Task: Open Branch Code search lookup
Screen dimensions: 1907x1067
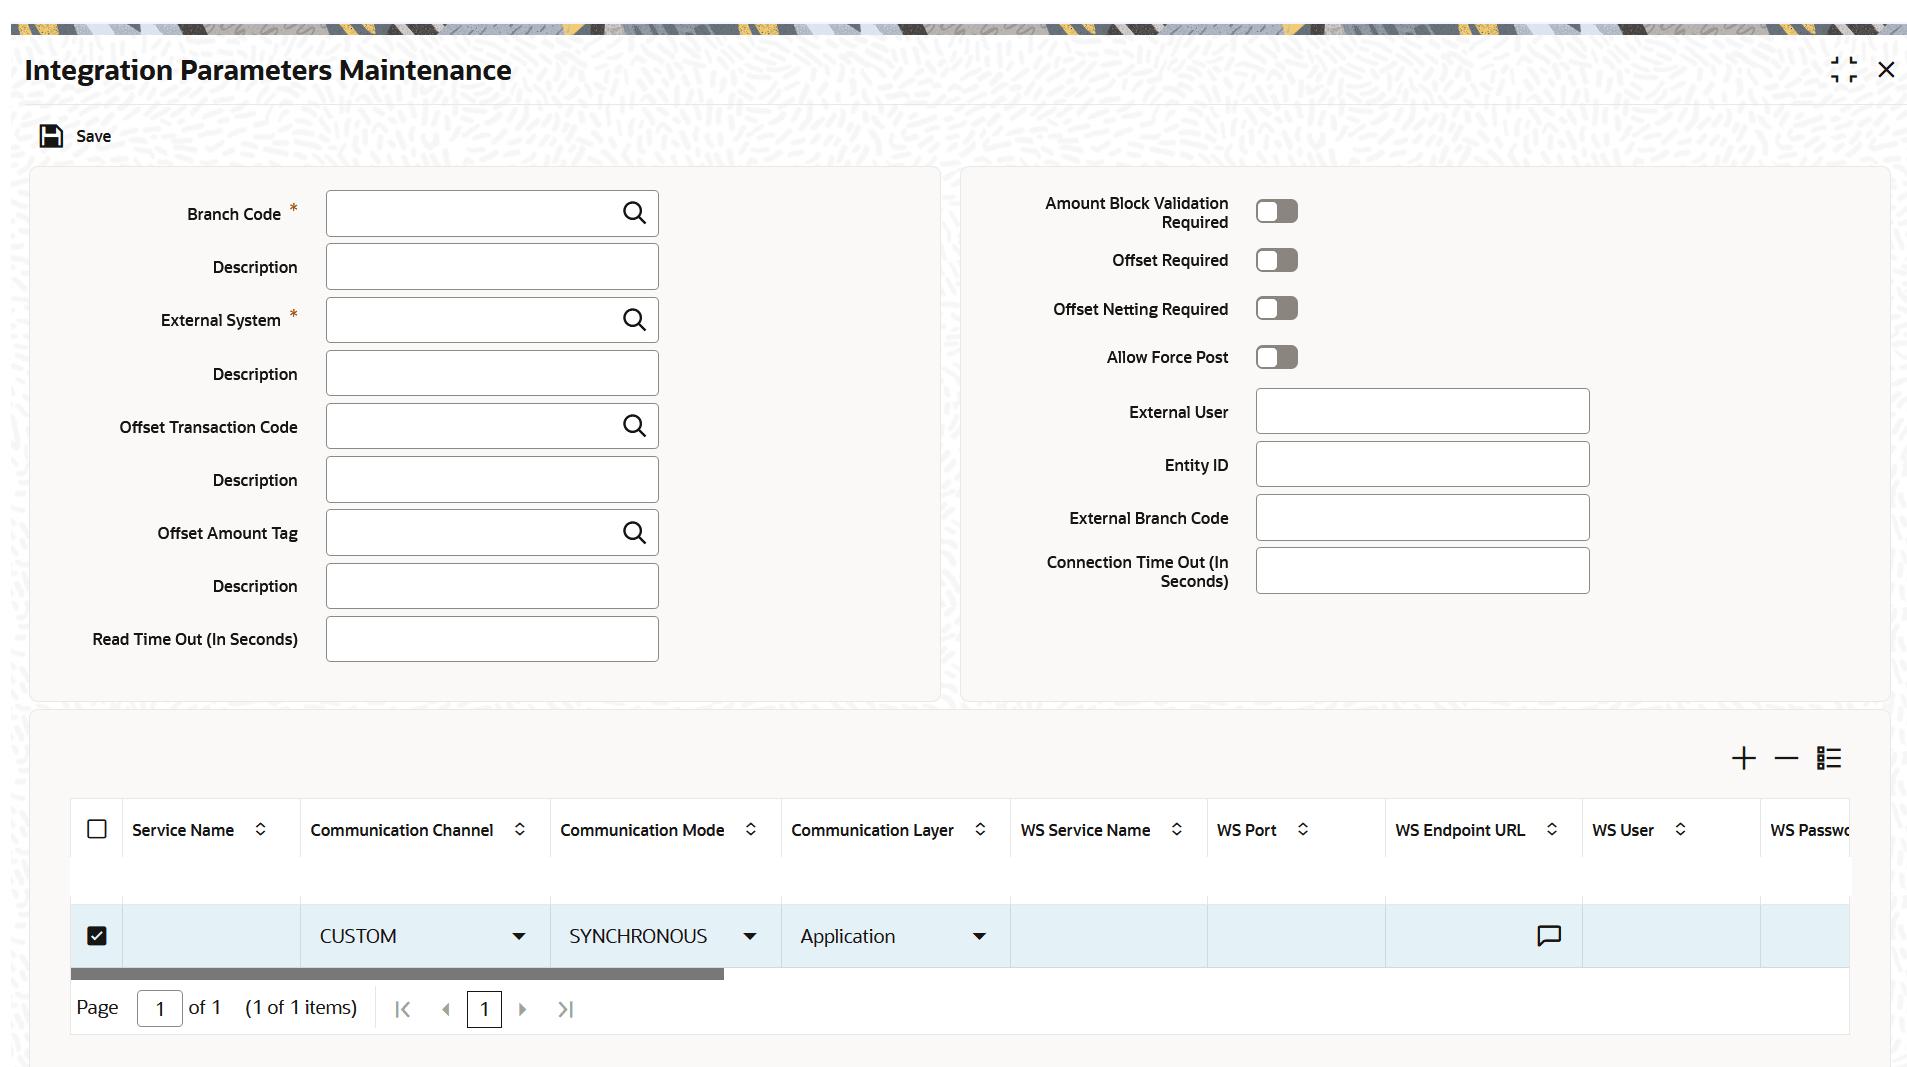Action: [634, 213]
